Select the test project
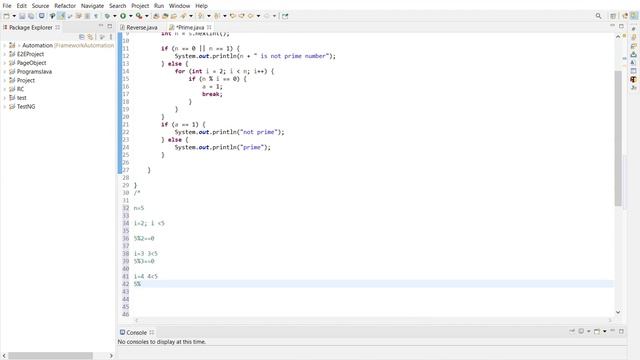Screen dimensions: 640x360 tap(21, 98)
